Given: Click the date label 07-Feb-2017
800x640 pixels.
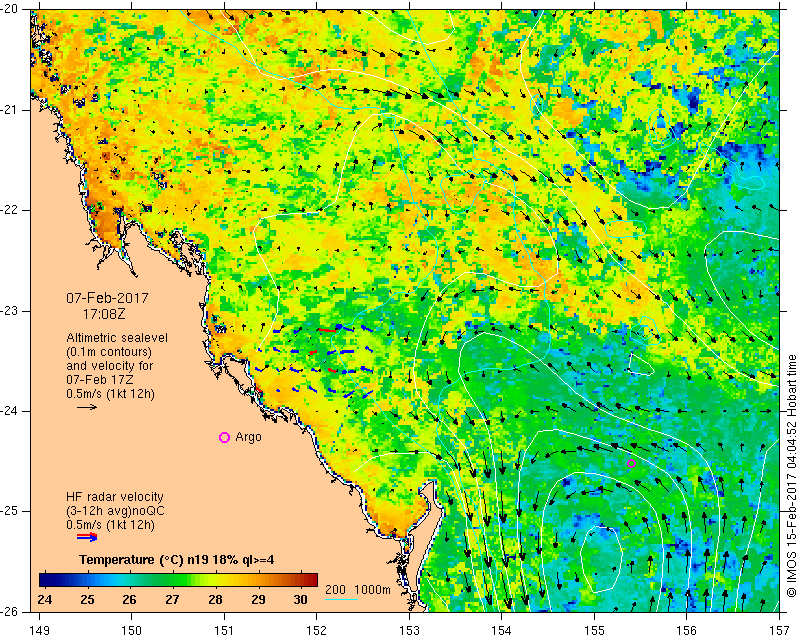Looking at the screenshot, I should tap(107, 298).
